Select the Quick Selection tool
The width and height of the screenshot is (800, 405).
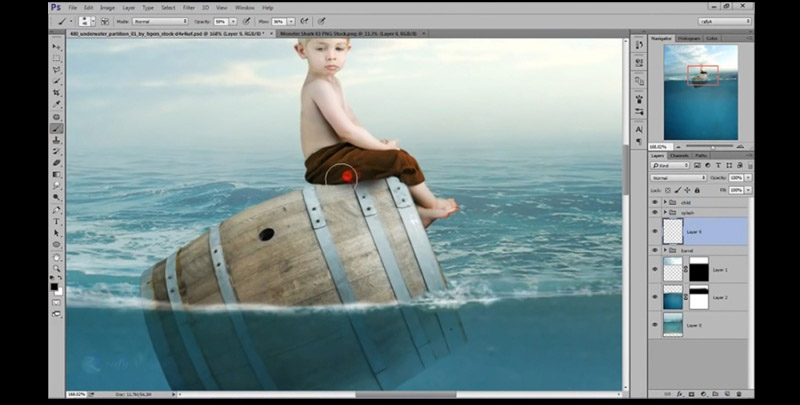coord(57,81)
